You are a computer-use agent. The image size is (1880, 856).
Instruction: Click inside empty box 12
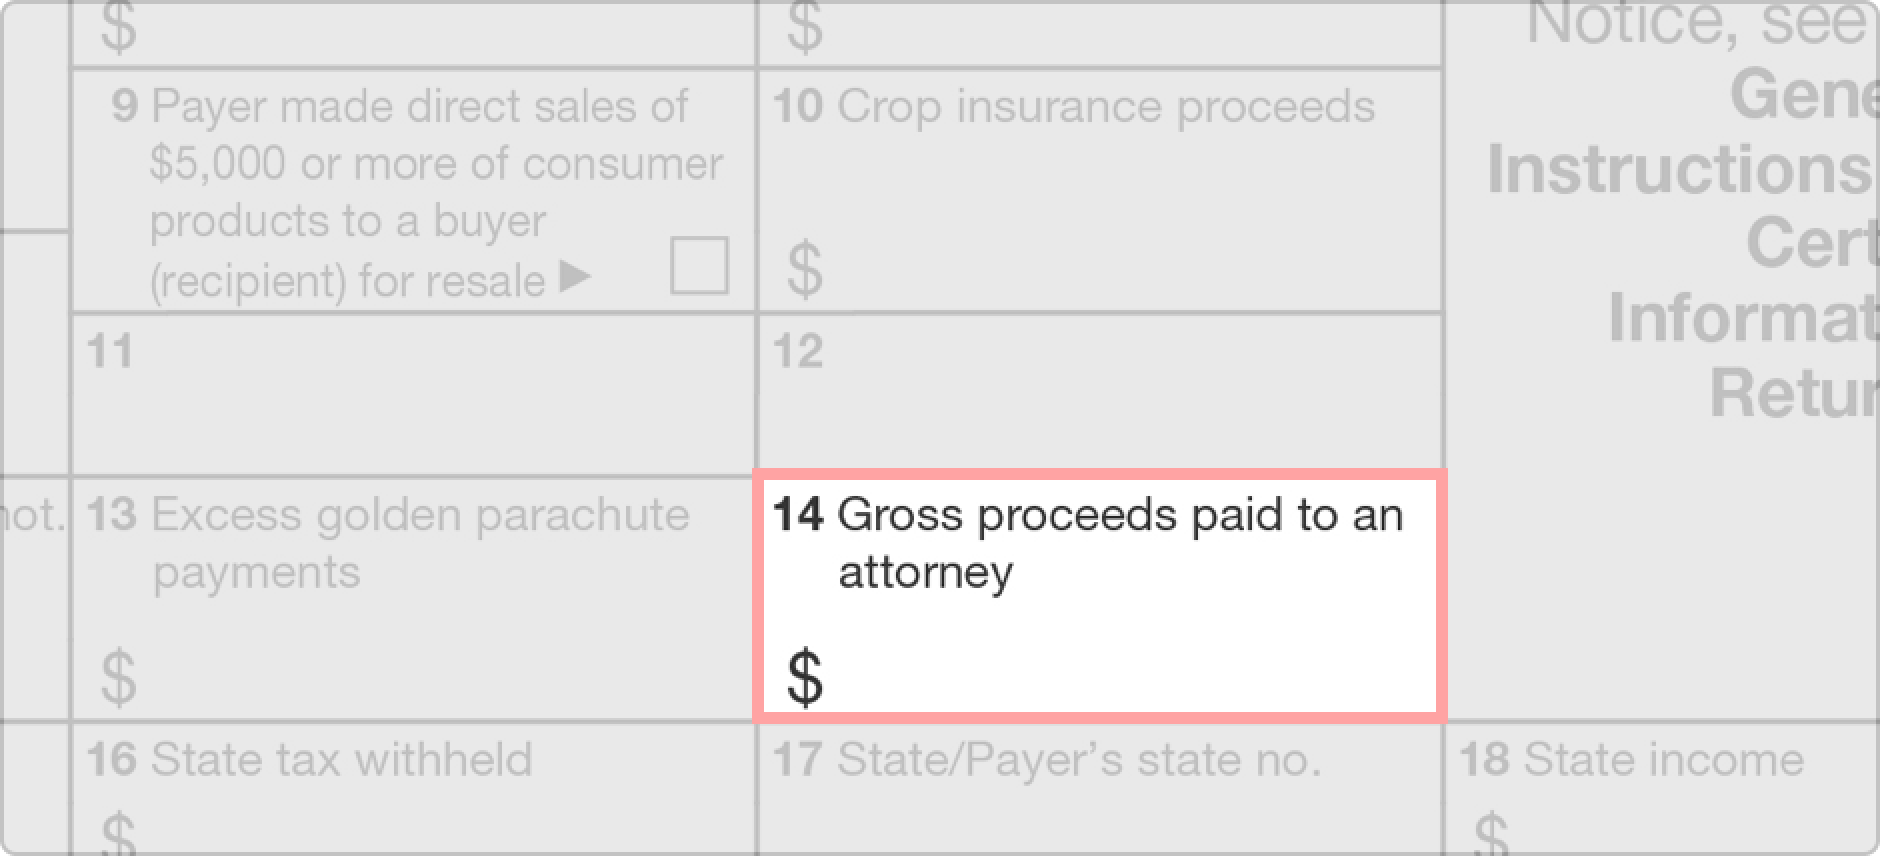[1100, 395]
